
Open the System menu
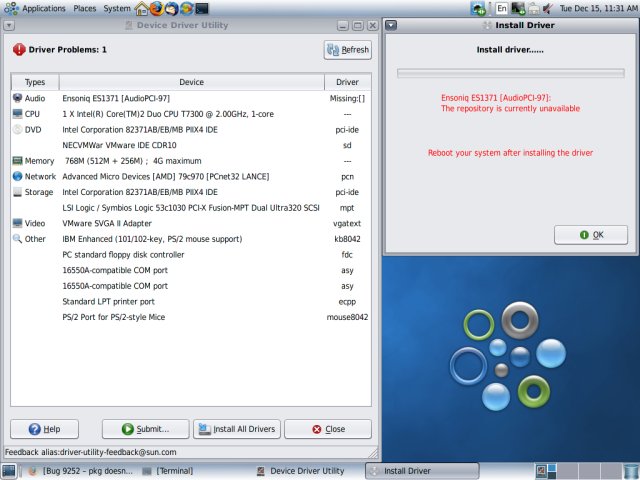[117, 8]
